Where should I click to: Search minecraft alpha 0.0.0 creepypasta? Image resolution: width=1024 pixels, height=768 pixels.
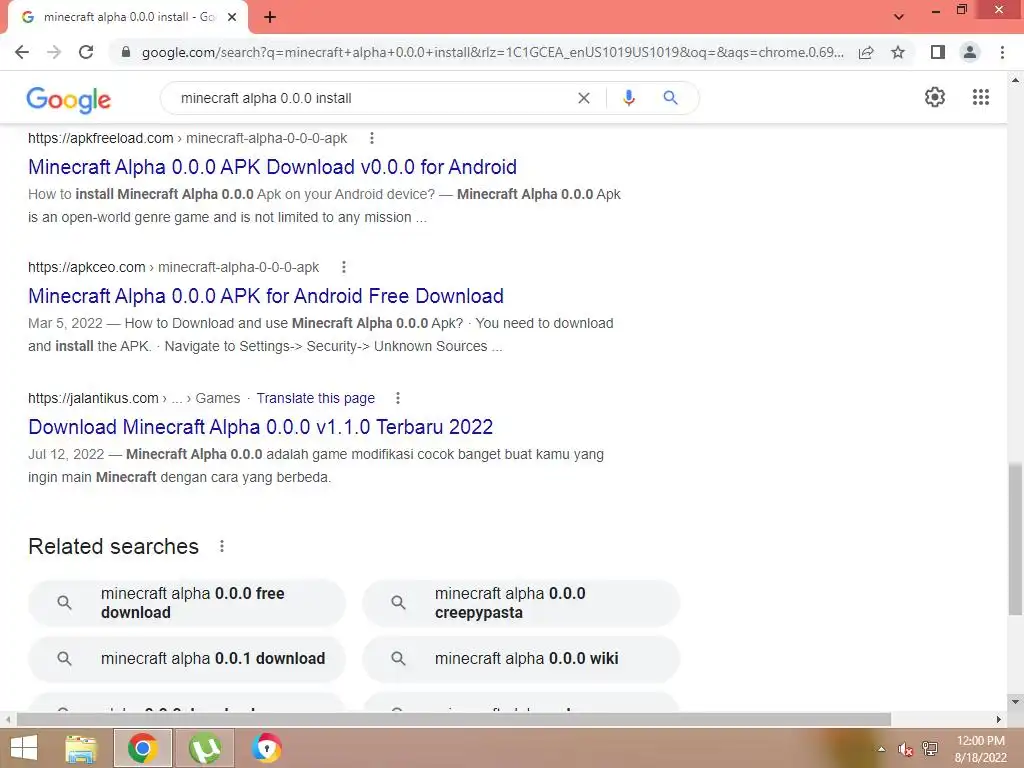click(x=521, y=603)
